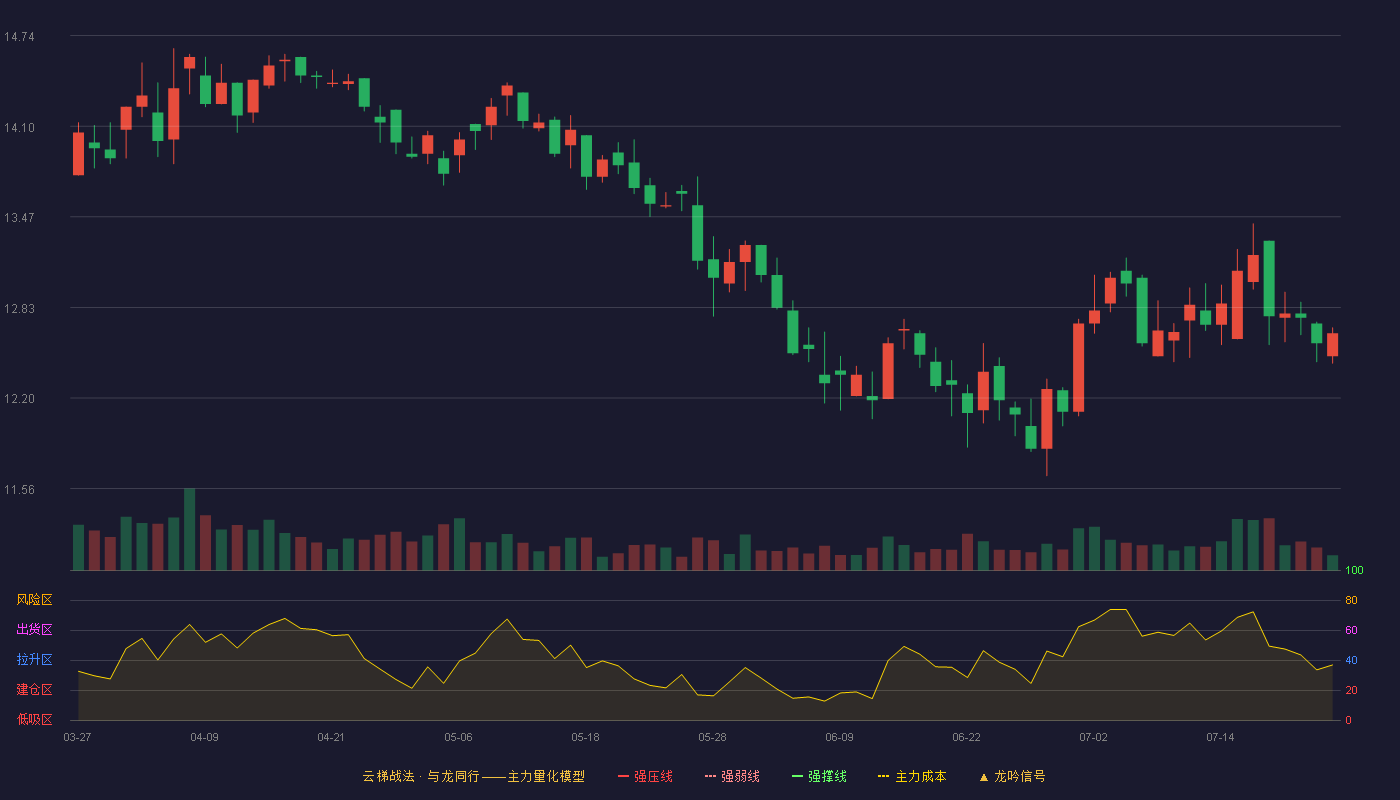Click the 03-27 date label

click(77, 737)
